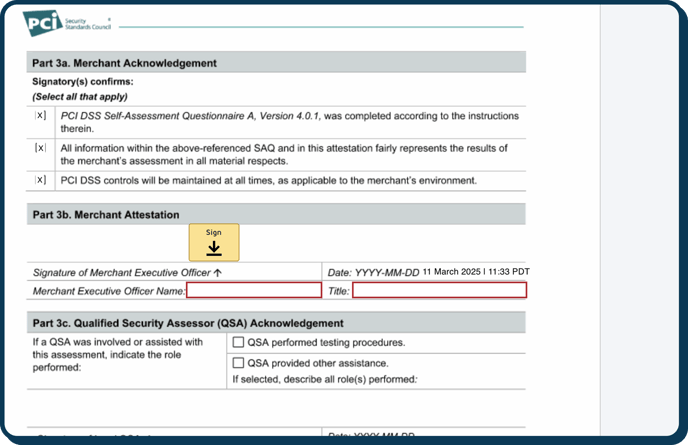Viewport: 688px width, 445px height.
Task: Toggle the 'PCI DSS controls will be maintained' checkbox
Action: pos(40,179)
